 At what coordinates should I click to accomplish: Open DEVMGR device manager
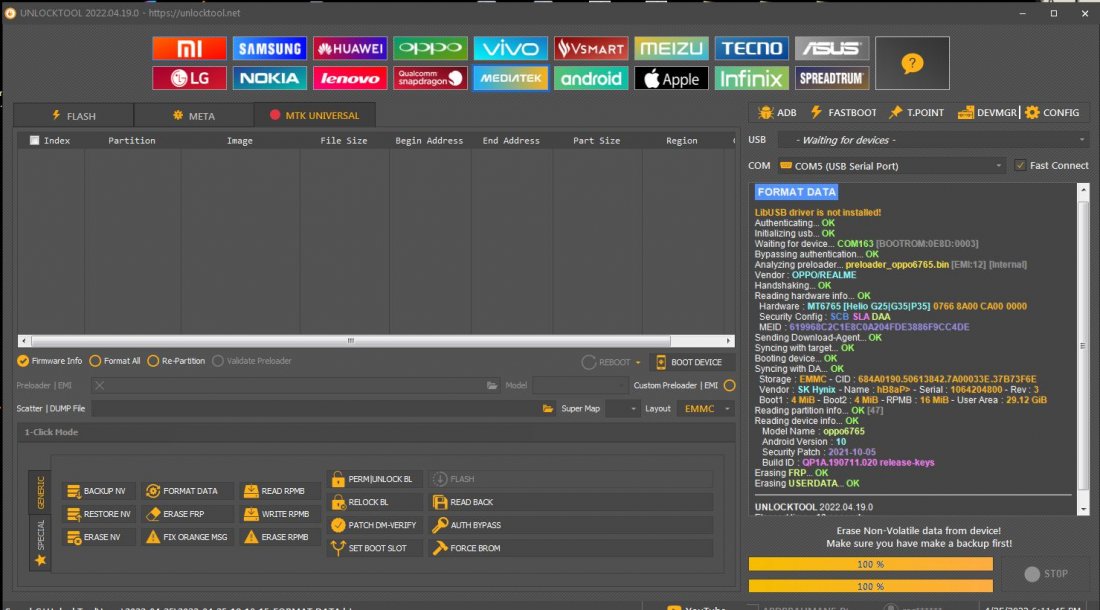(987, 112)
